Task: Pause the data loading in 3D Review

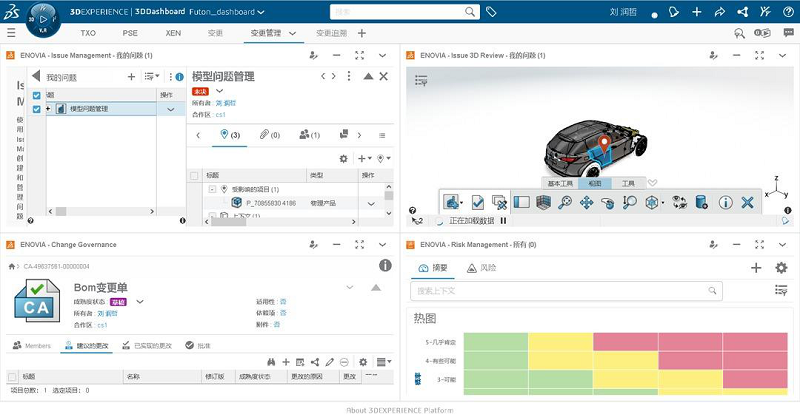Action: click(503, 221)
